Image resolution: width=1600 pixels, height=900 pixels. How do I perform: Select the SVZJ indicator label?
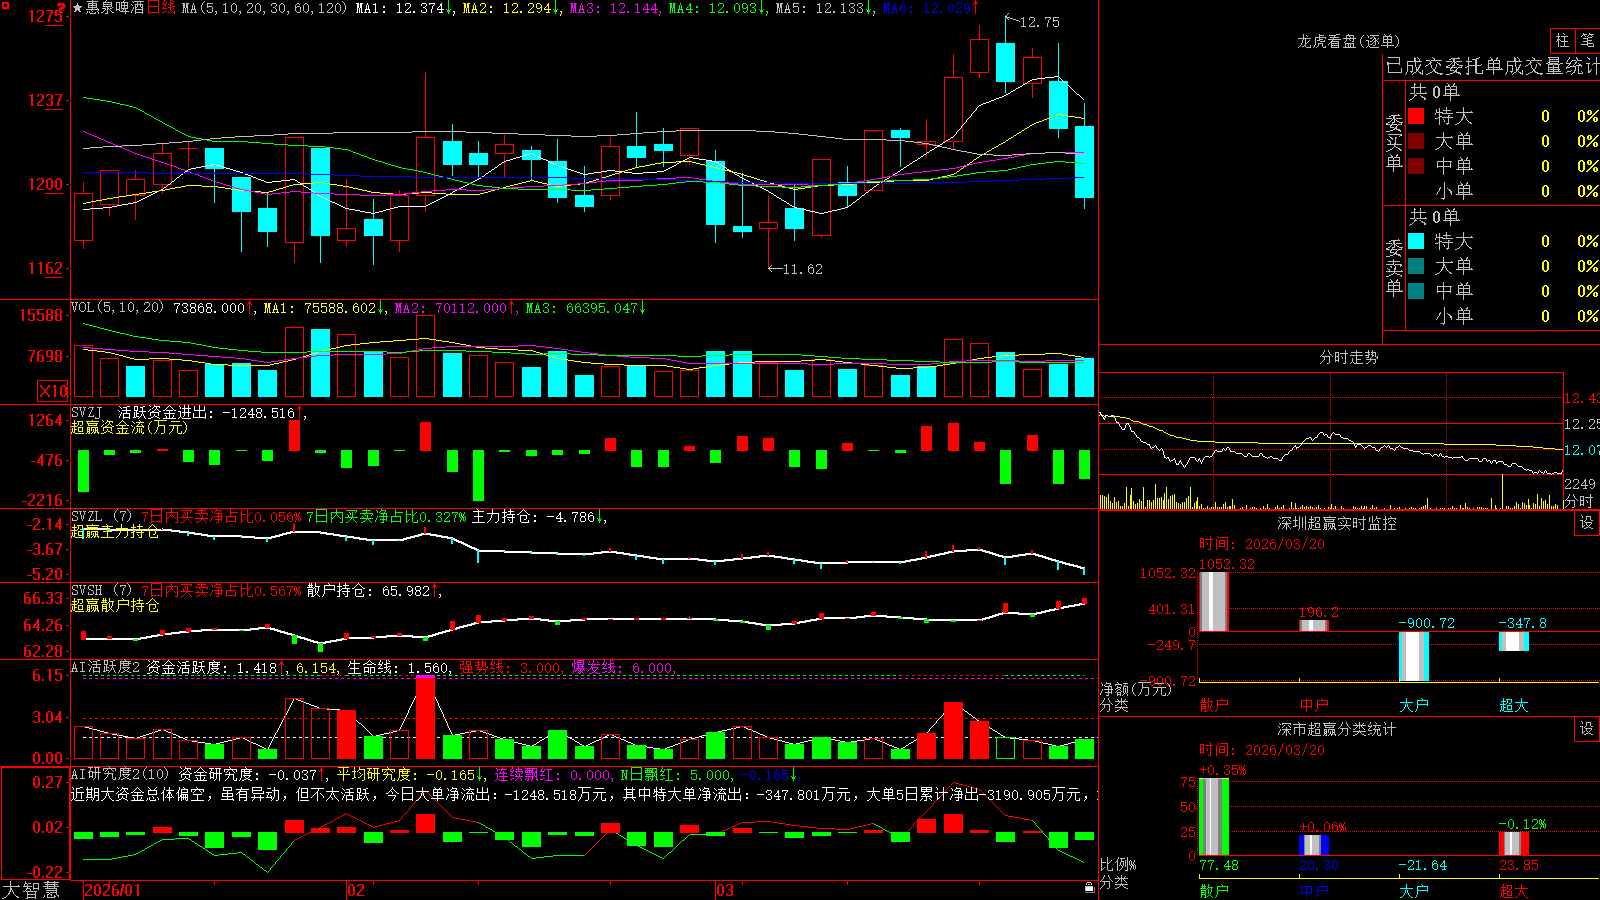pos(86,412)
